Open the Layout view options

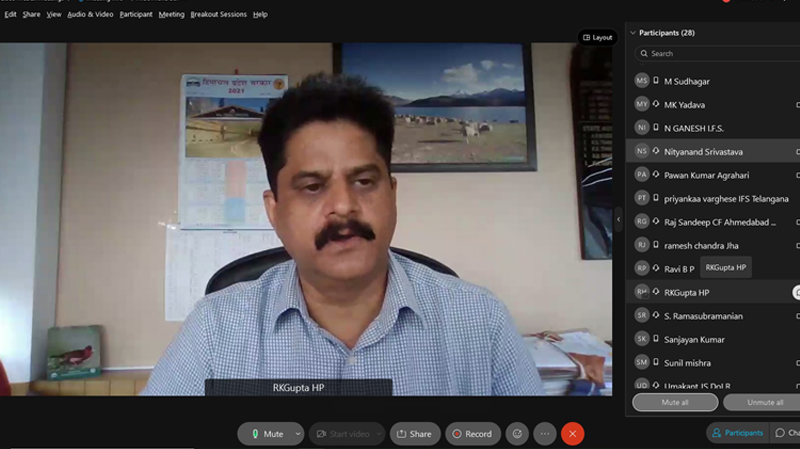click(x=597, y=37)
